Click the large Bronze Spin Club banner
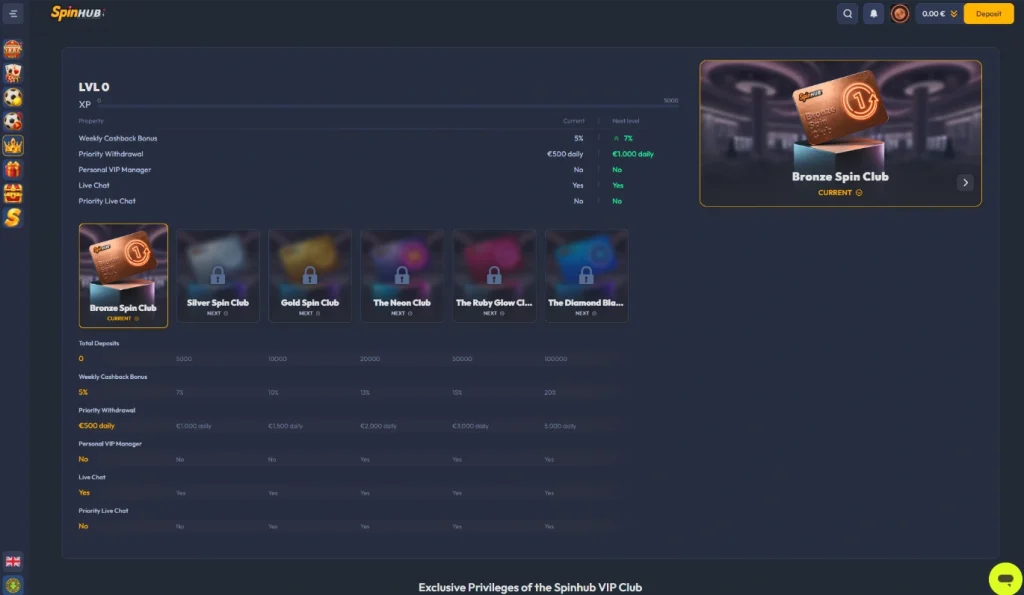 840,133
